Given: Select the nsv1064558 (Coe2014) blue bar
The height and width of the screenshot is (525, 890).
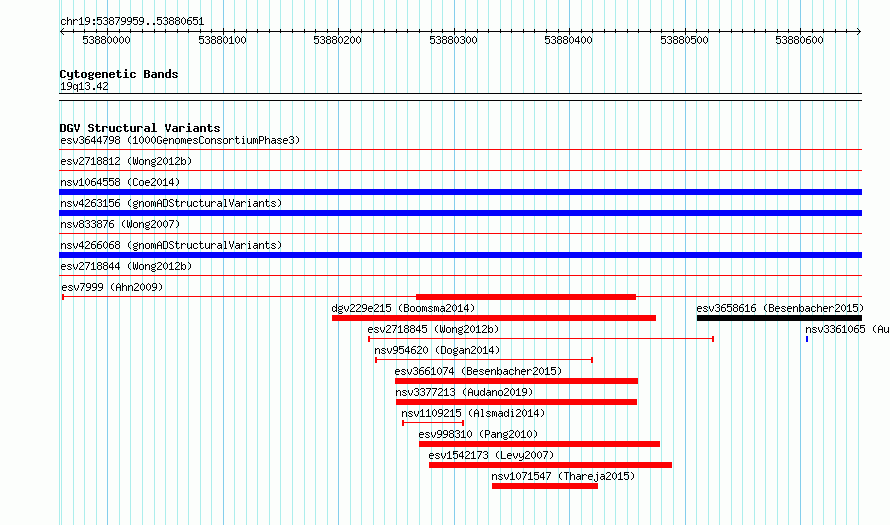Looking at the screenshot, I should pyautogui.click(x=460, y=192).
